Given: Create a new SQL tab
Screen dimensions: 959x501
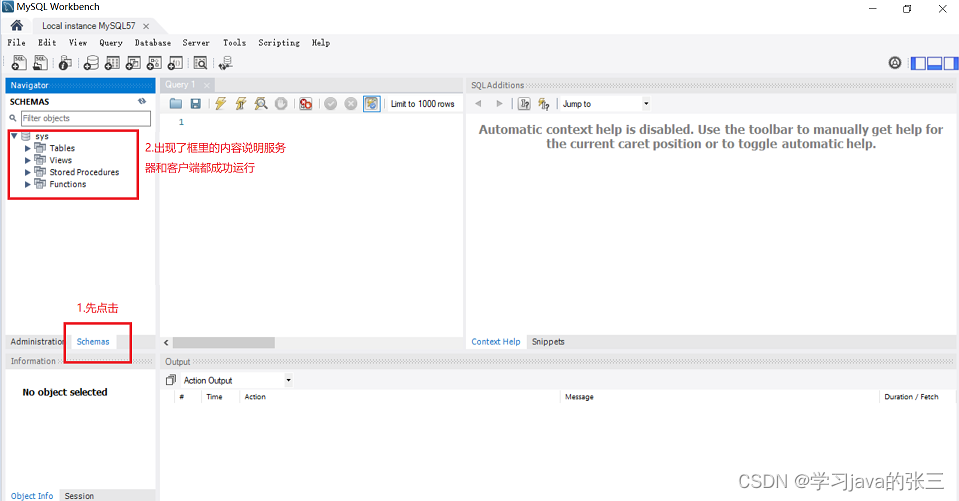Looking at the screenshot, I should click(19, 62).
